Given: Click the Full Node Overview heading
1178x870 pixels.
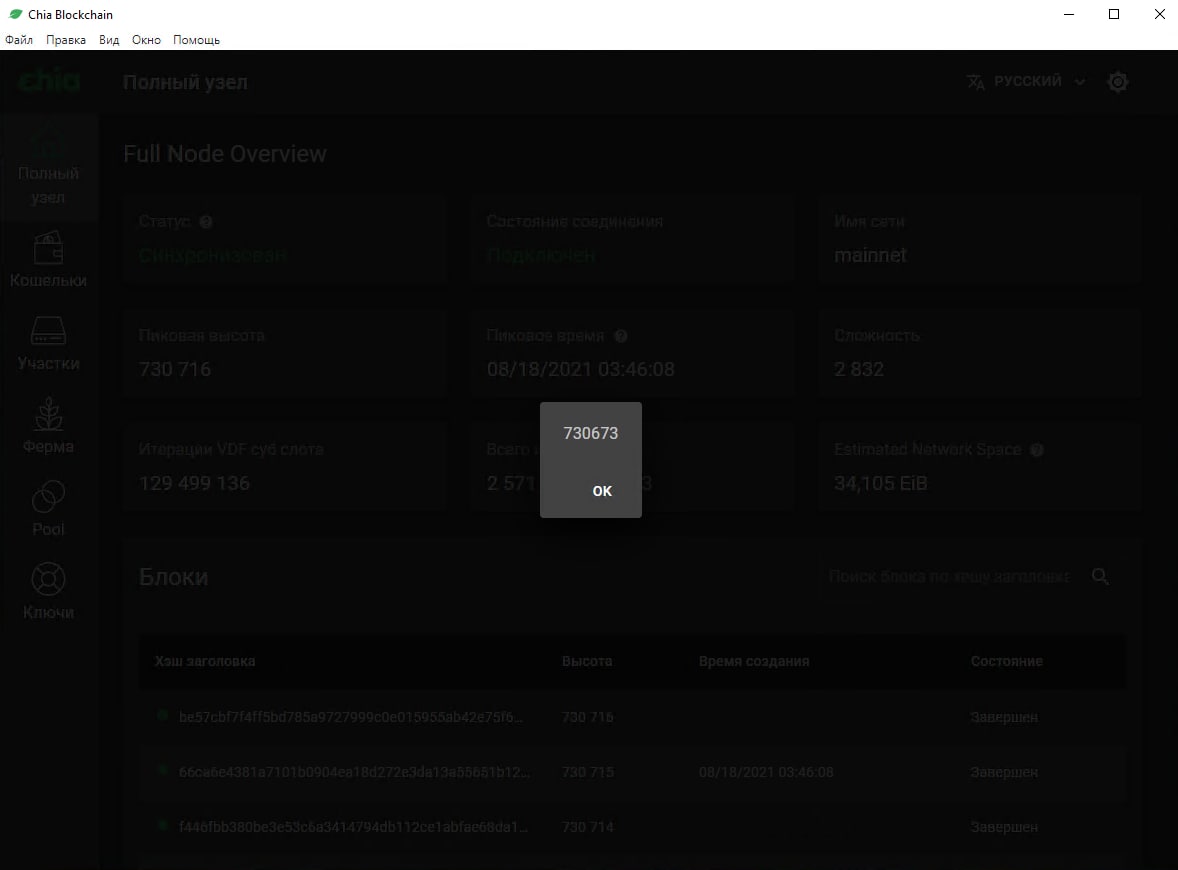Looking at the screenshot, I should [x=225, y=154].
